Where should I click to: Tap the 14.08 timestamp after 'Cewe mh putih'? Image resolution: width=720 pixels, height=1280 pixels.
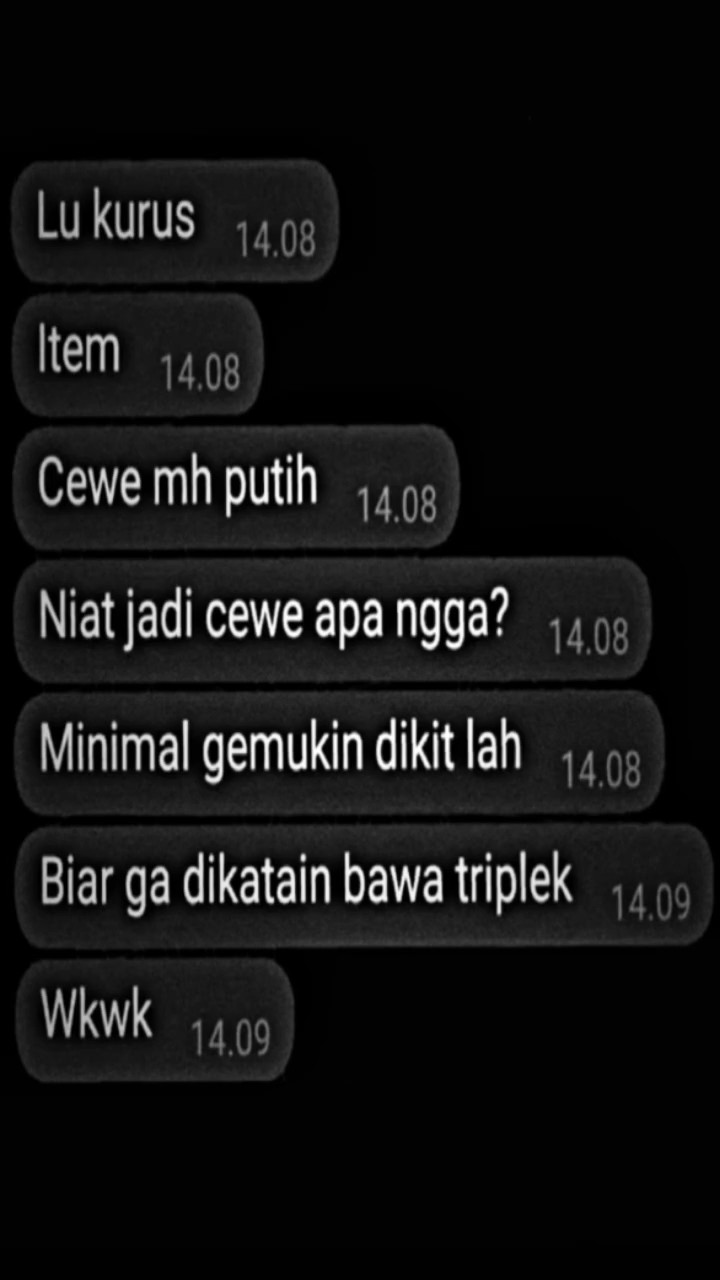(x=398, y=506)
